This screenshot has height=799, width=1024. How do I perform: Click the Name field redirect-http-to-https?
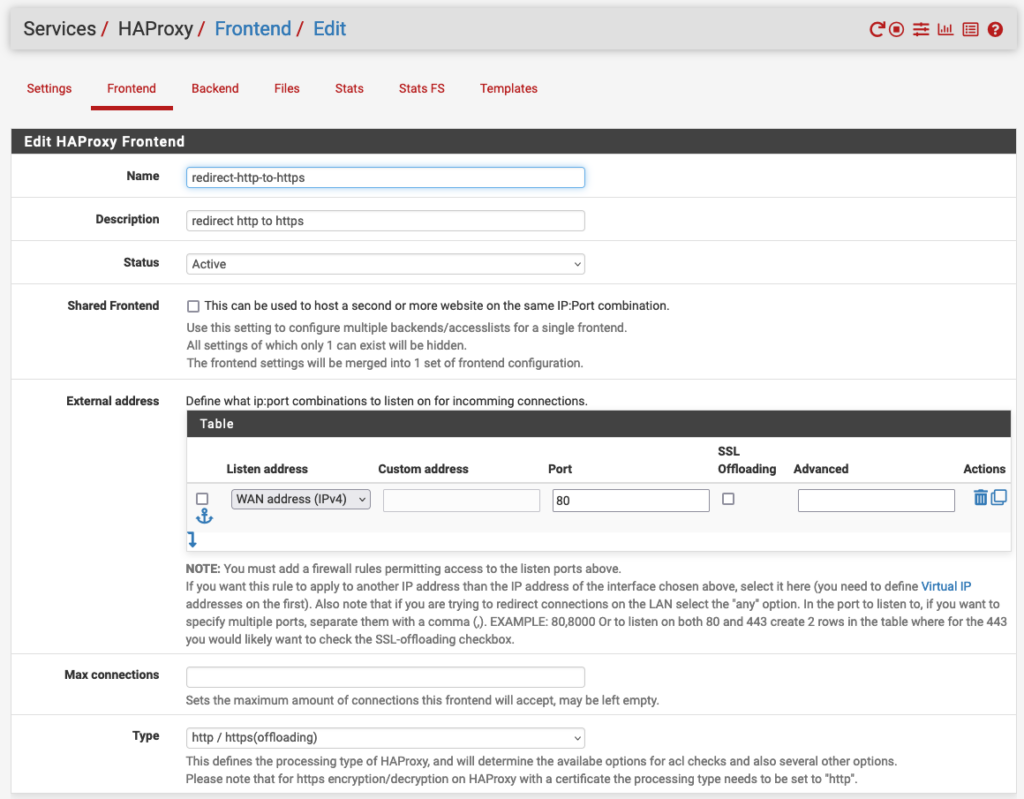click(385, 178)
